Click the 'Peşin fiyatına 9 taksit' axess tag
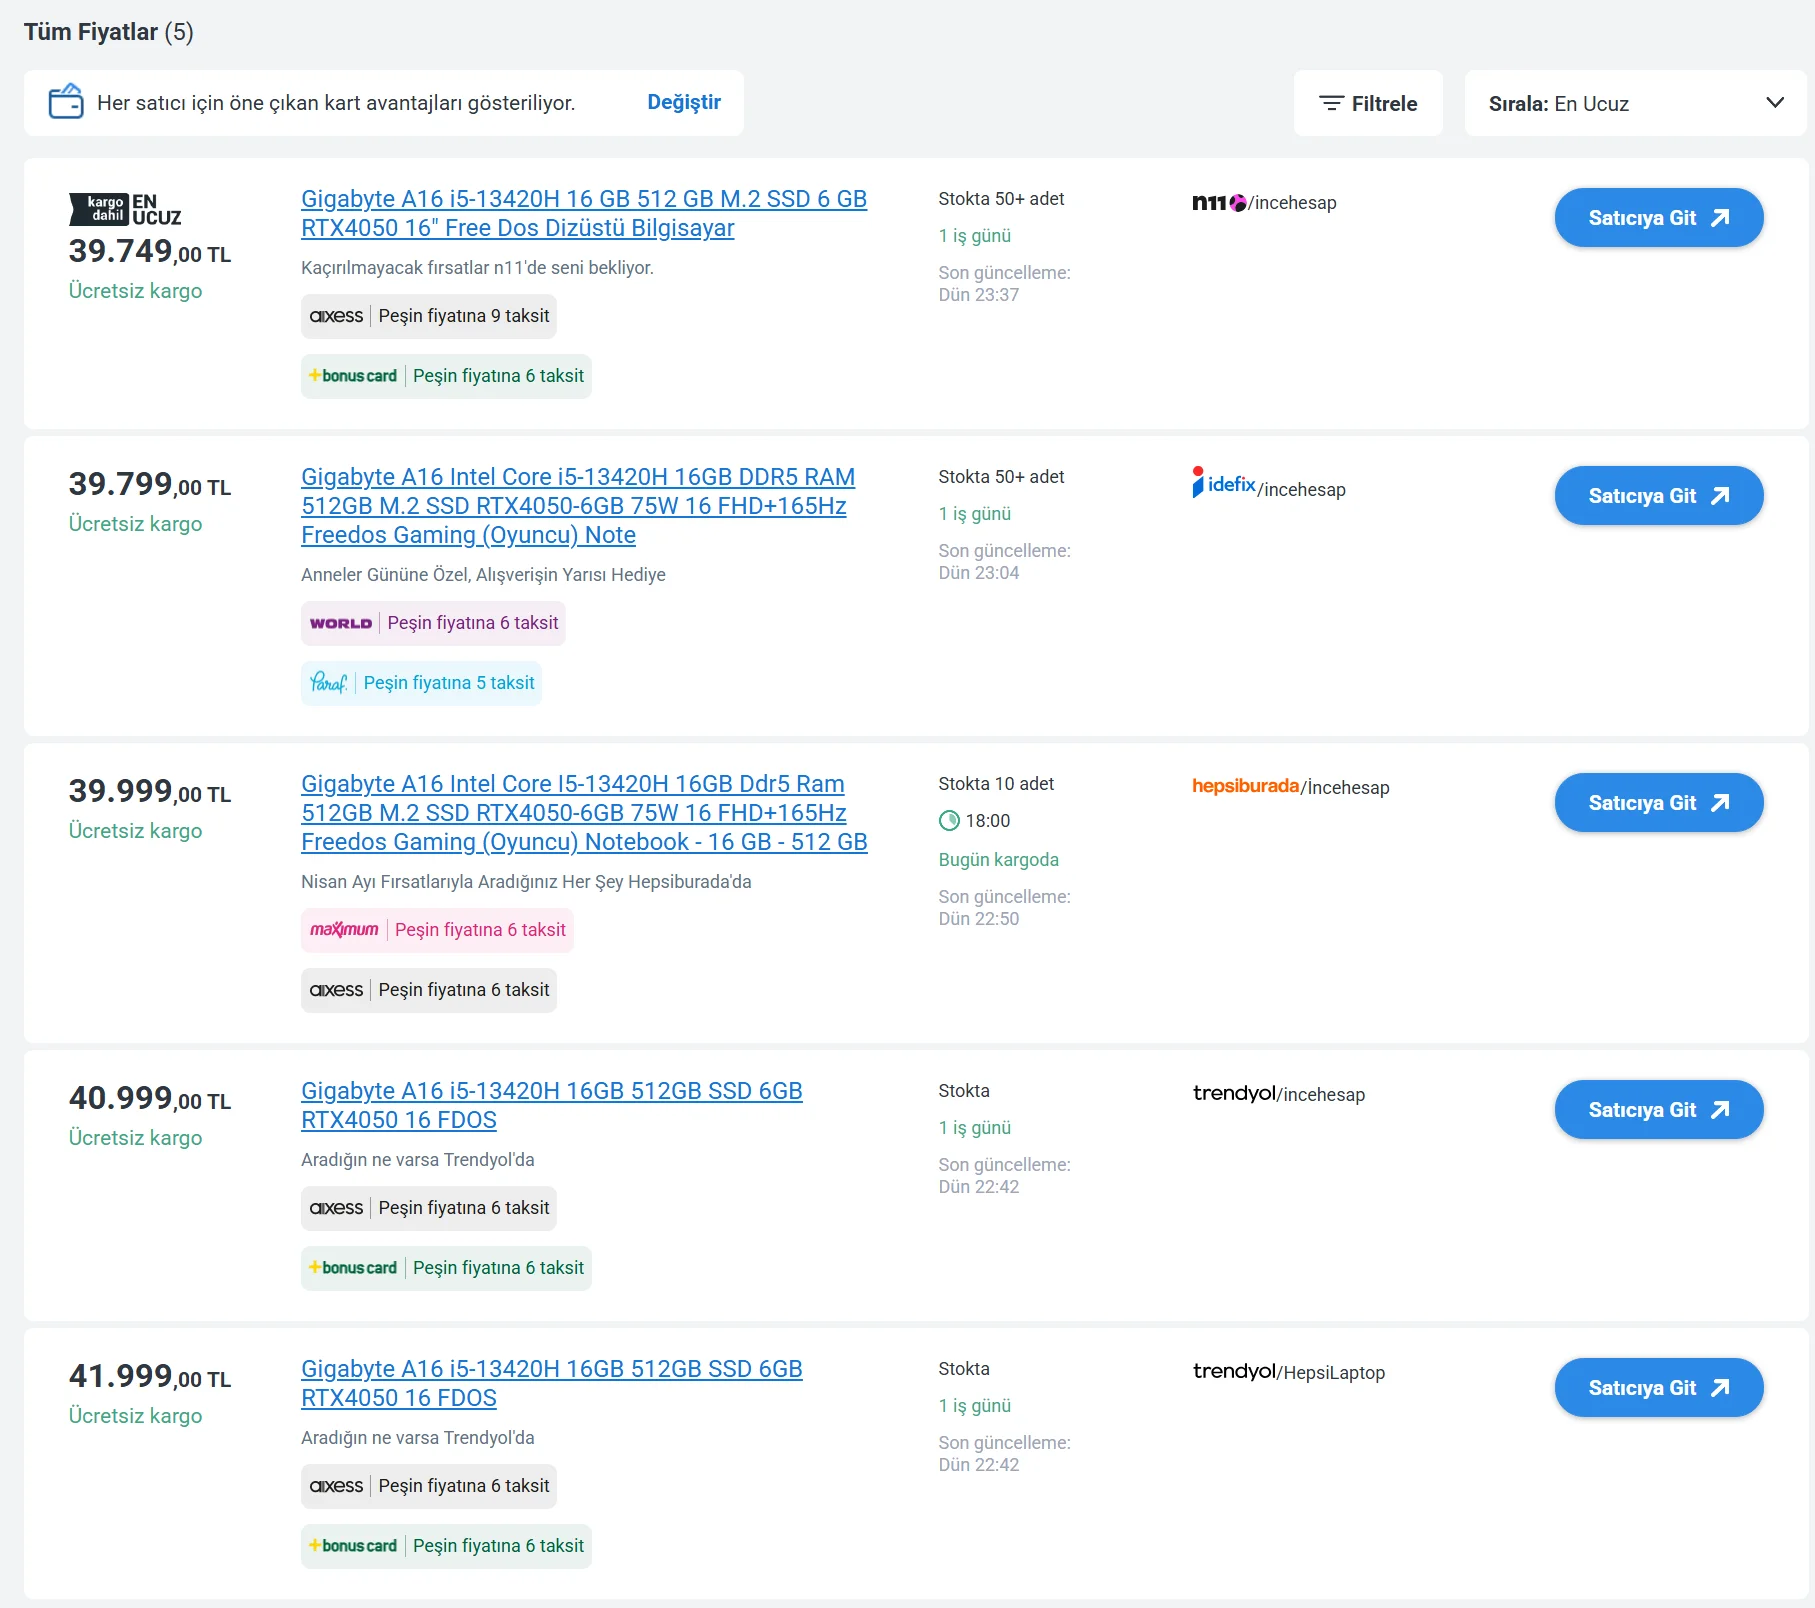The height and width of the screenshot is (1608, 1815). coord(429,316)
